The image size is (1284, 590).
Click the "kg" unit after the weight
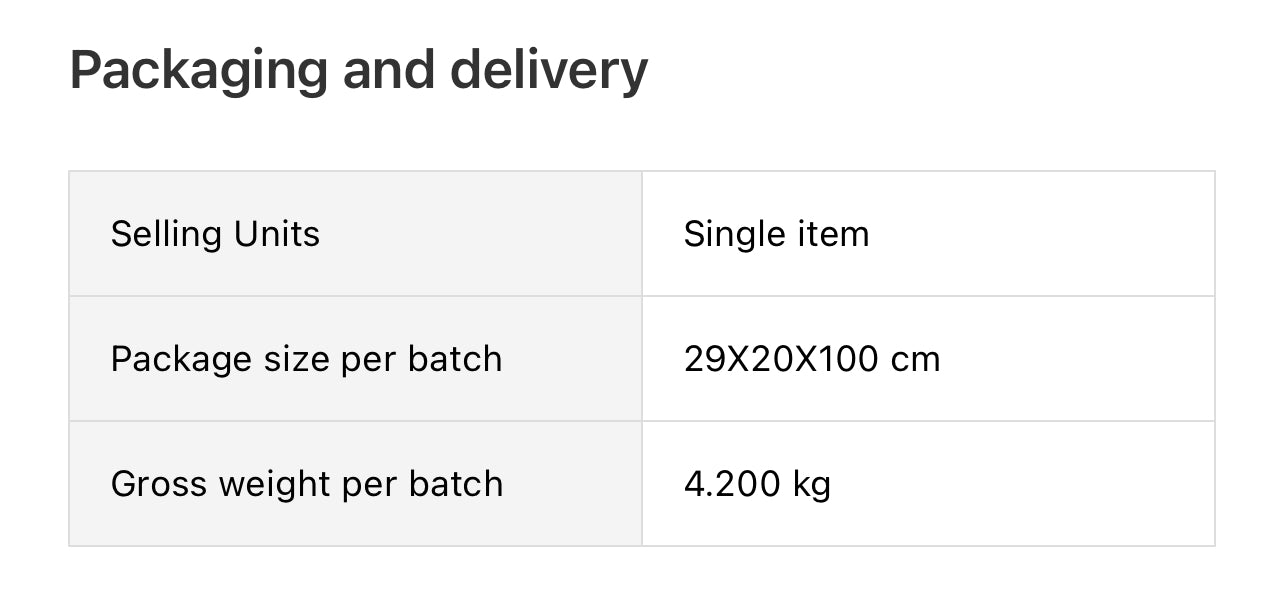(x=811, y=486)
